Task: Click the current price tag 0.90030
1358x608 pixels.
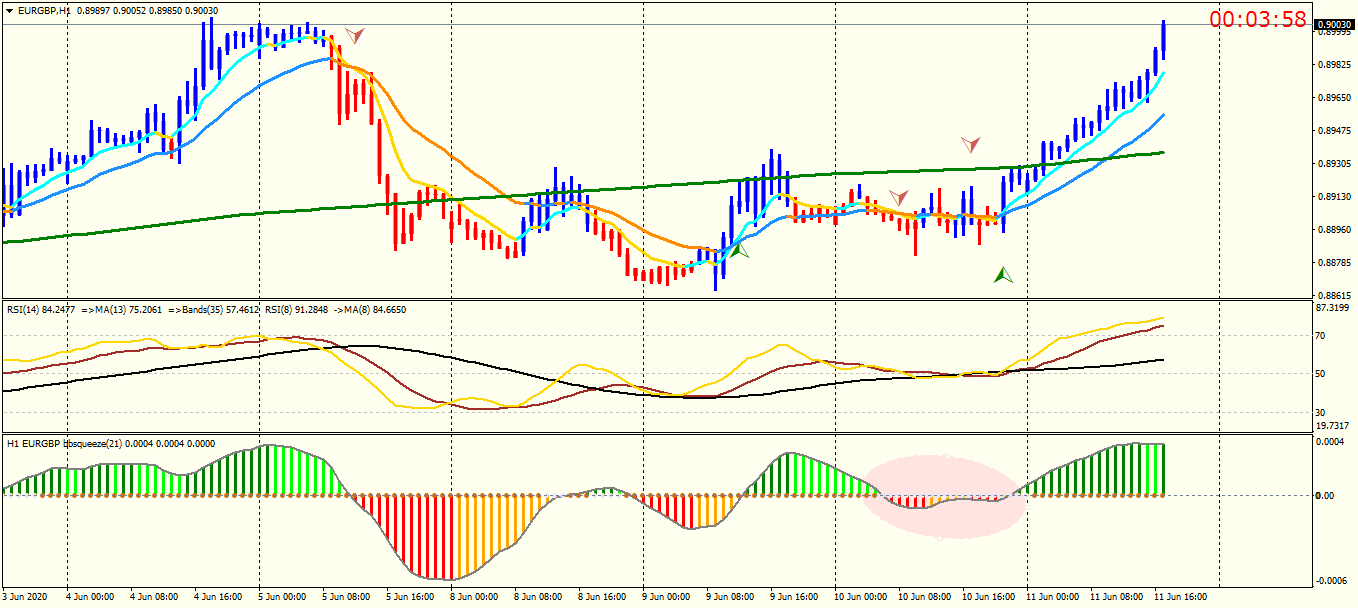Action: (1335, 25)
